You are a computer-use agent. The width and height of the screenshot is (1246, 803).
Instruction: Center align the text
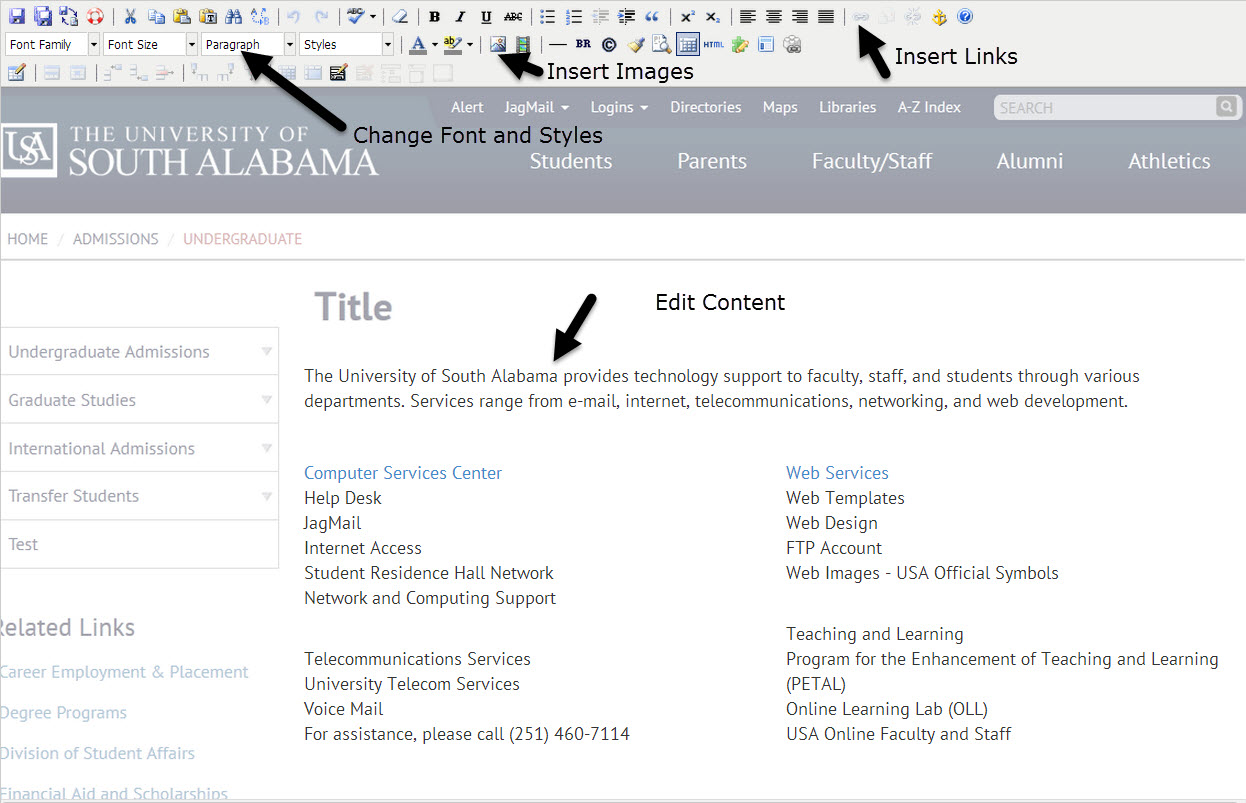click(774, 16)
